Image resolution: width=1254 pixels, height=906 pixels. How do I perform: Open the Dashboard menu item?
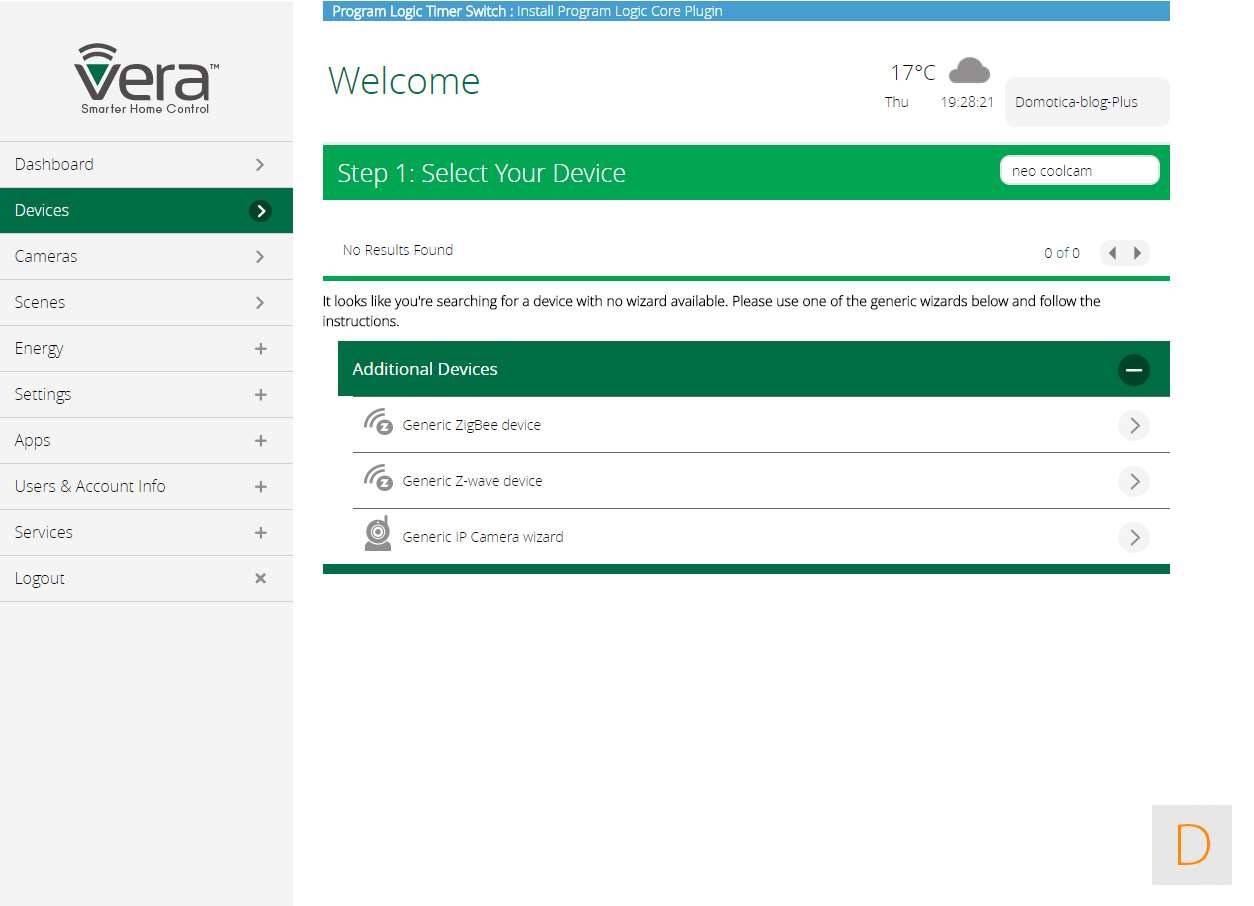[146, 165]
